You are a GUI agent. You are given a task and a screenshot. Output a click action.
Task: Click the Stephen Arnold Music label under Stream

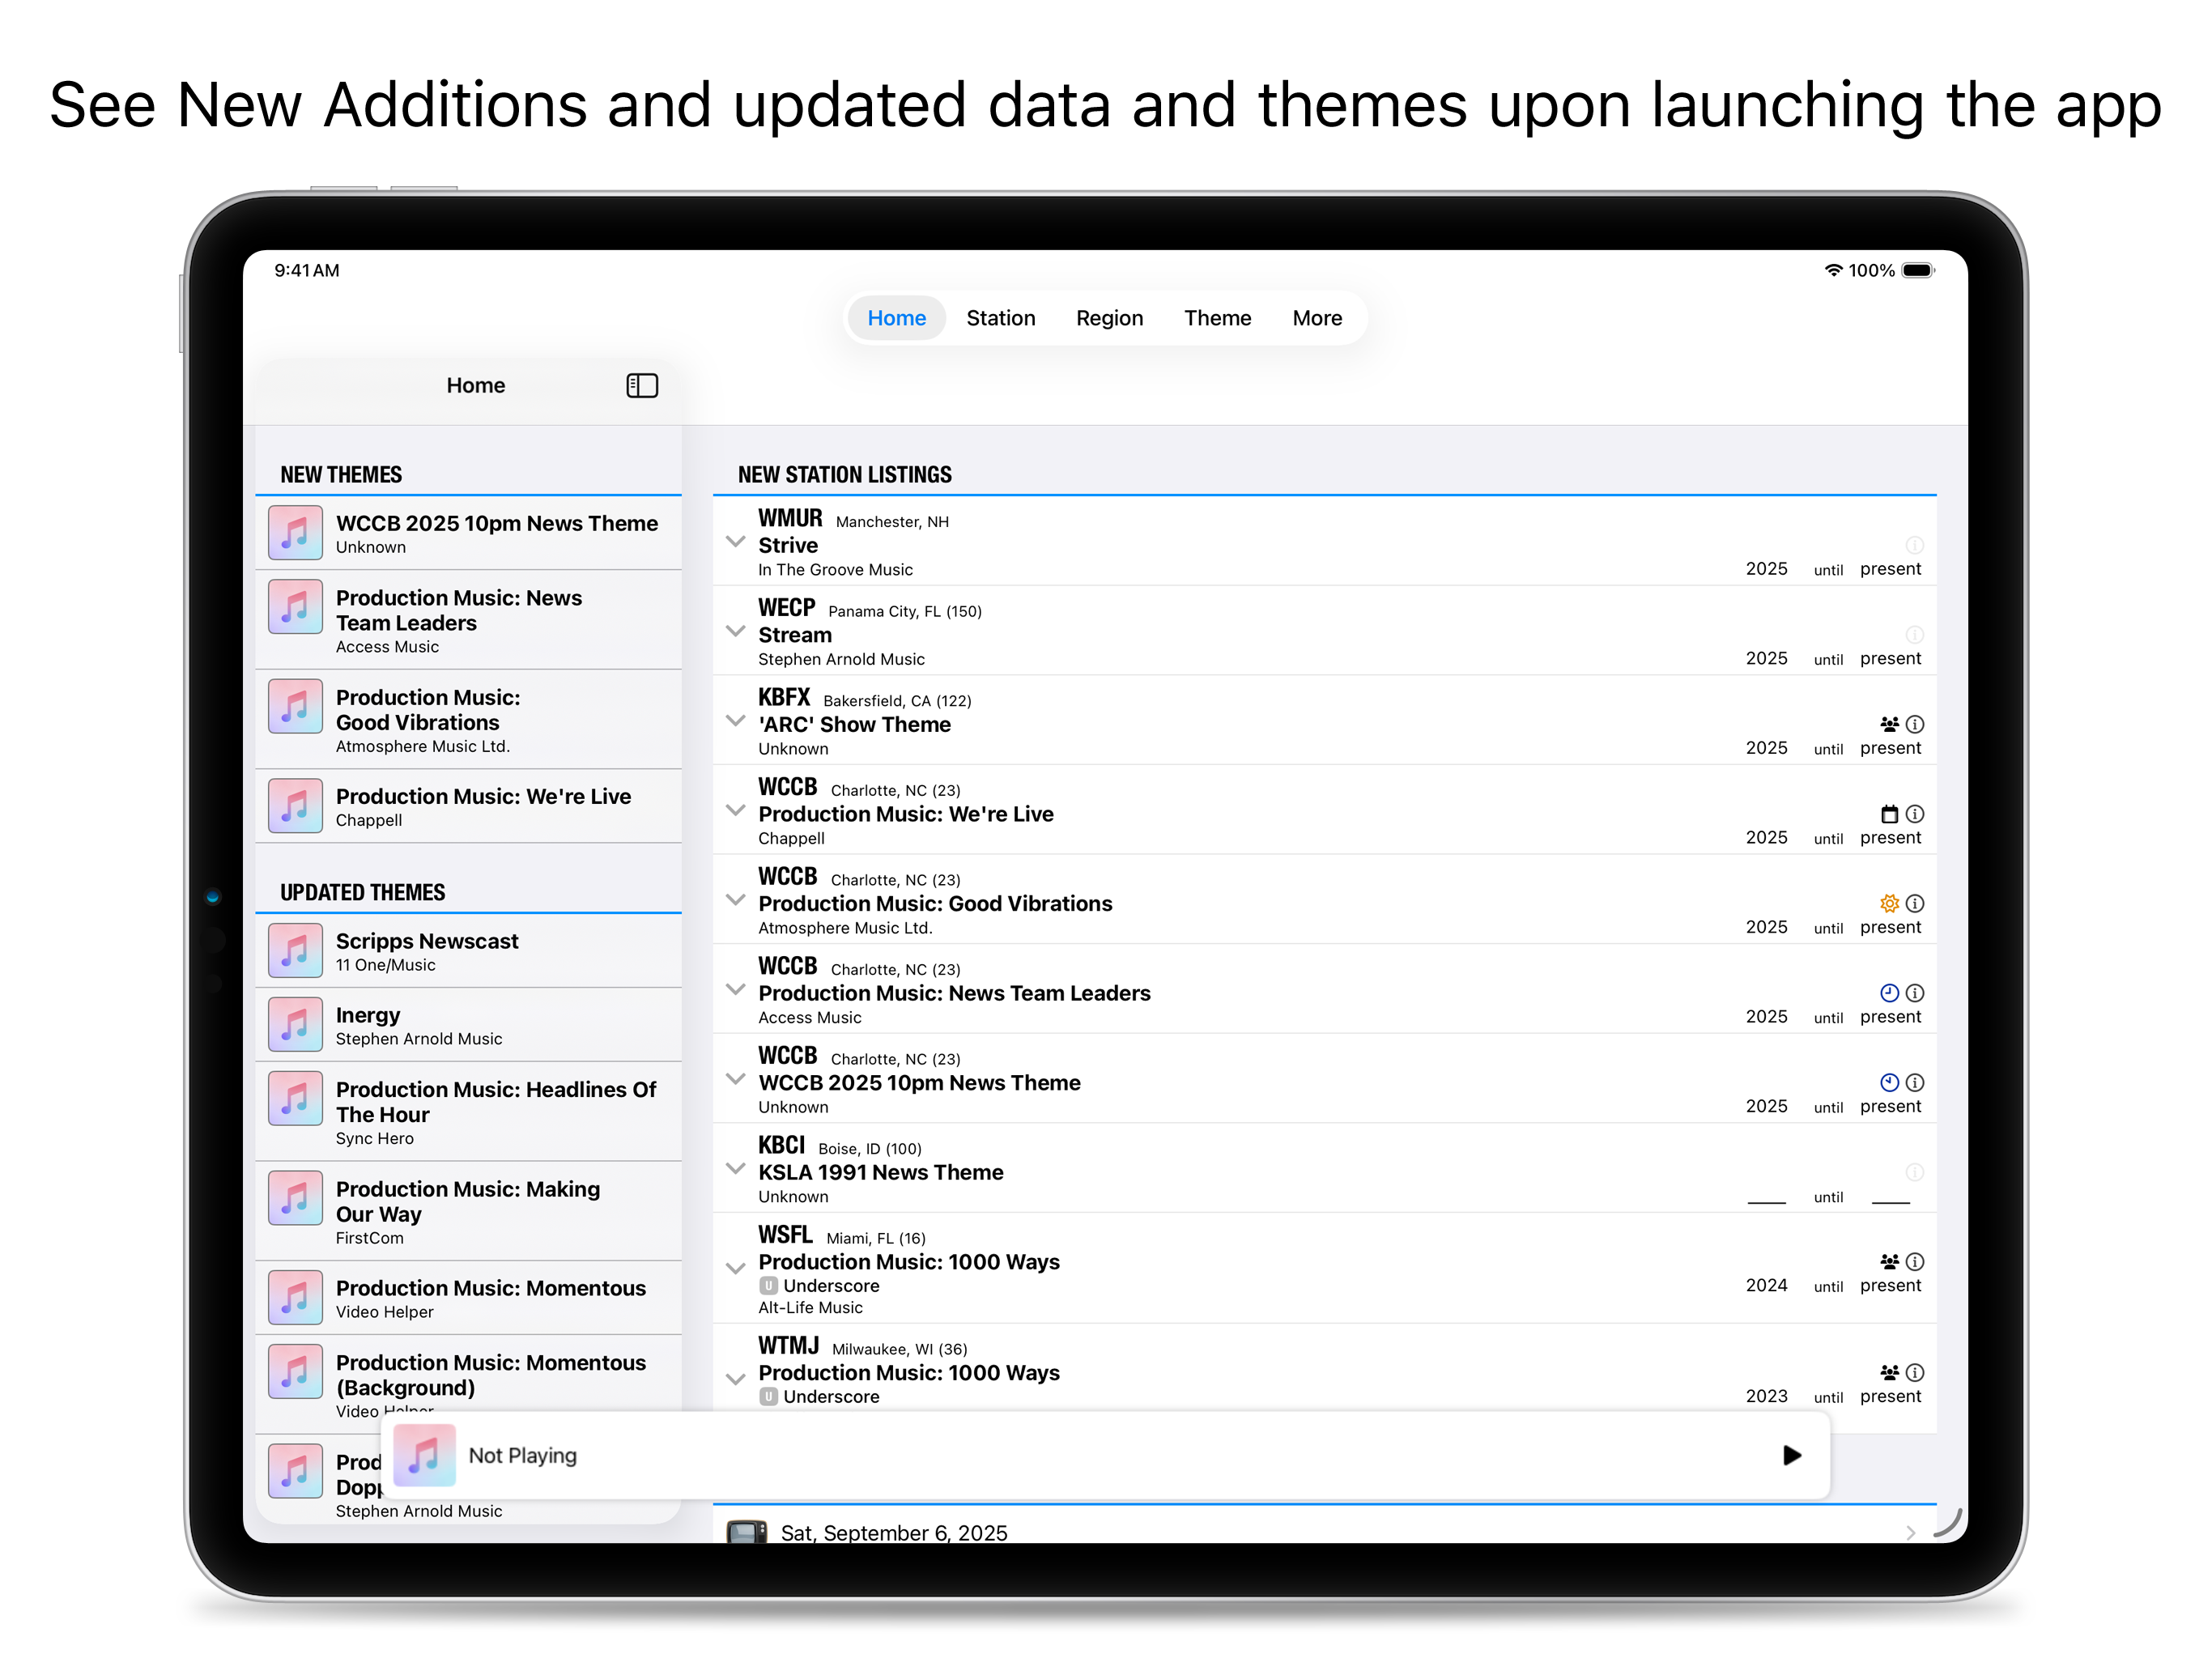[841, 660]
